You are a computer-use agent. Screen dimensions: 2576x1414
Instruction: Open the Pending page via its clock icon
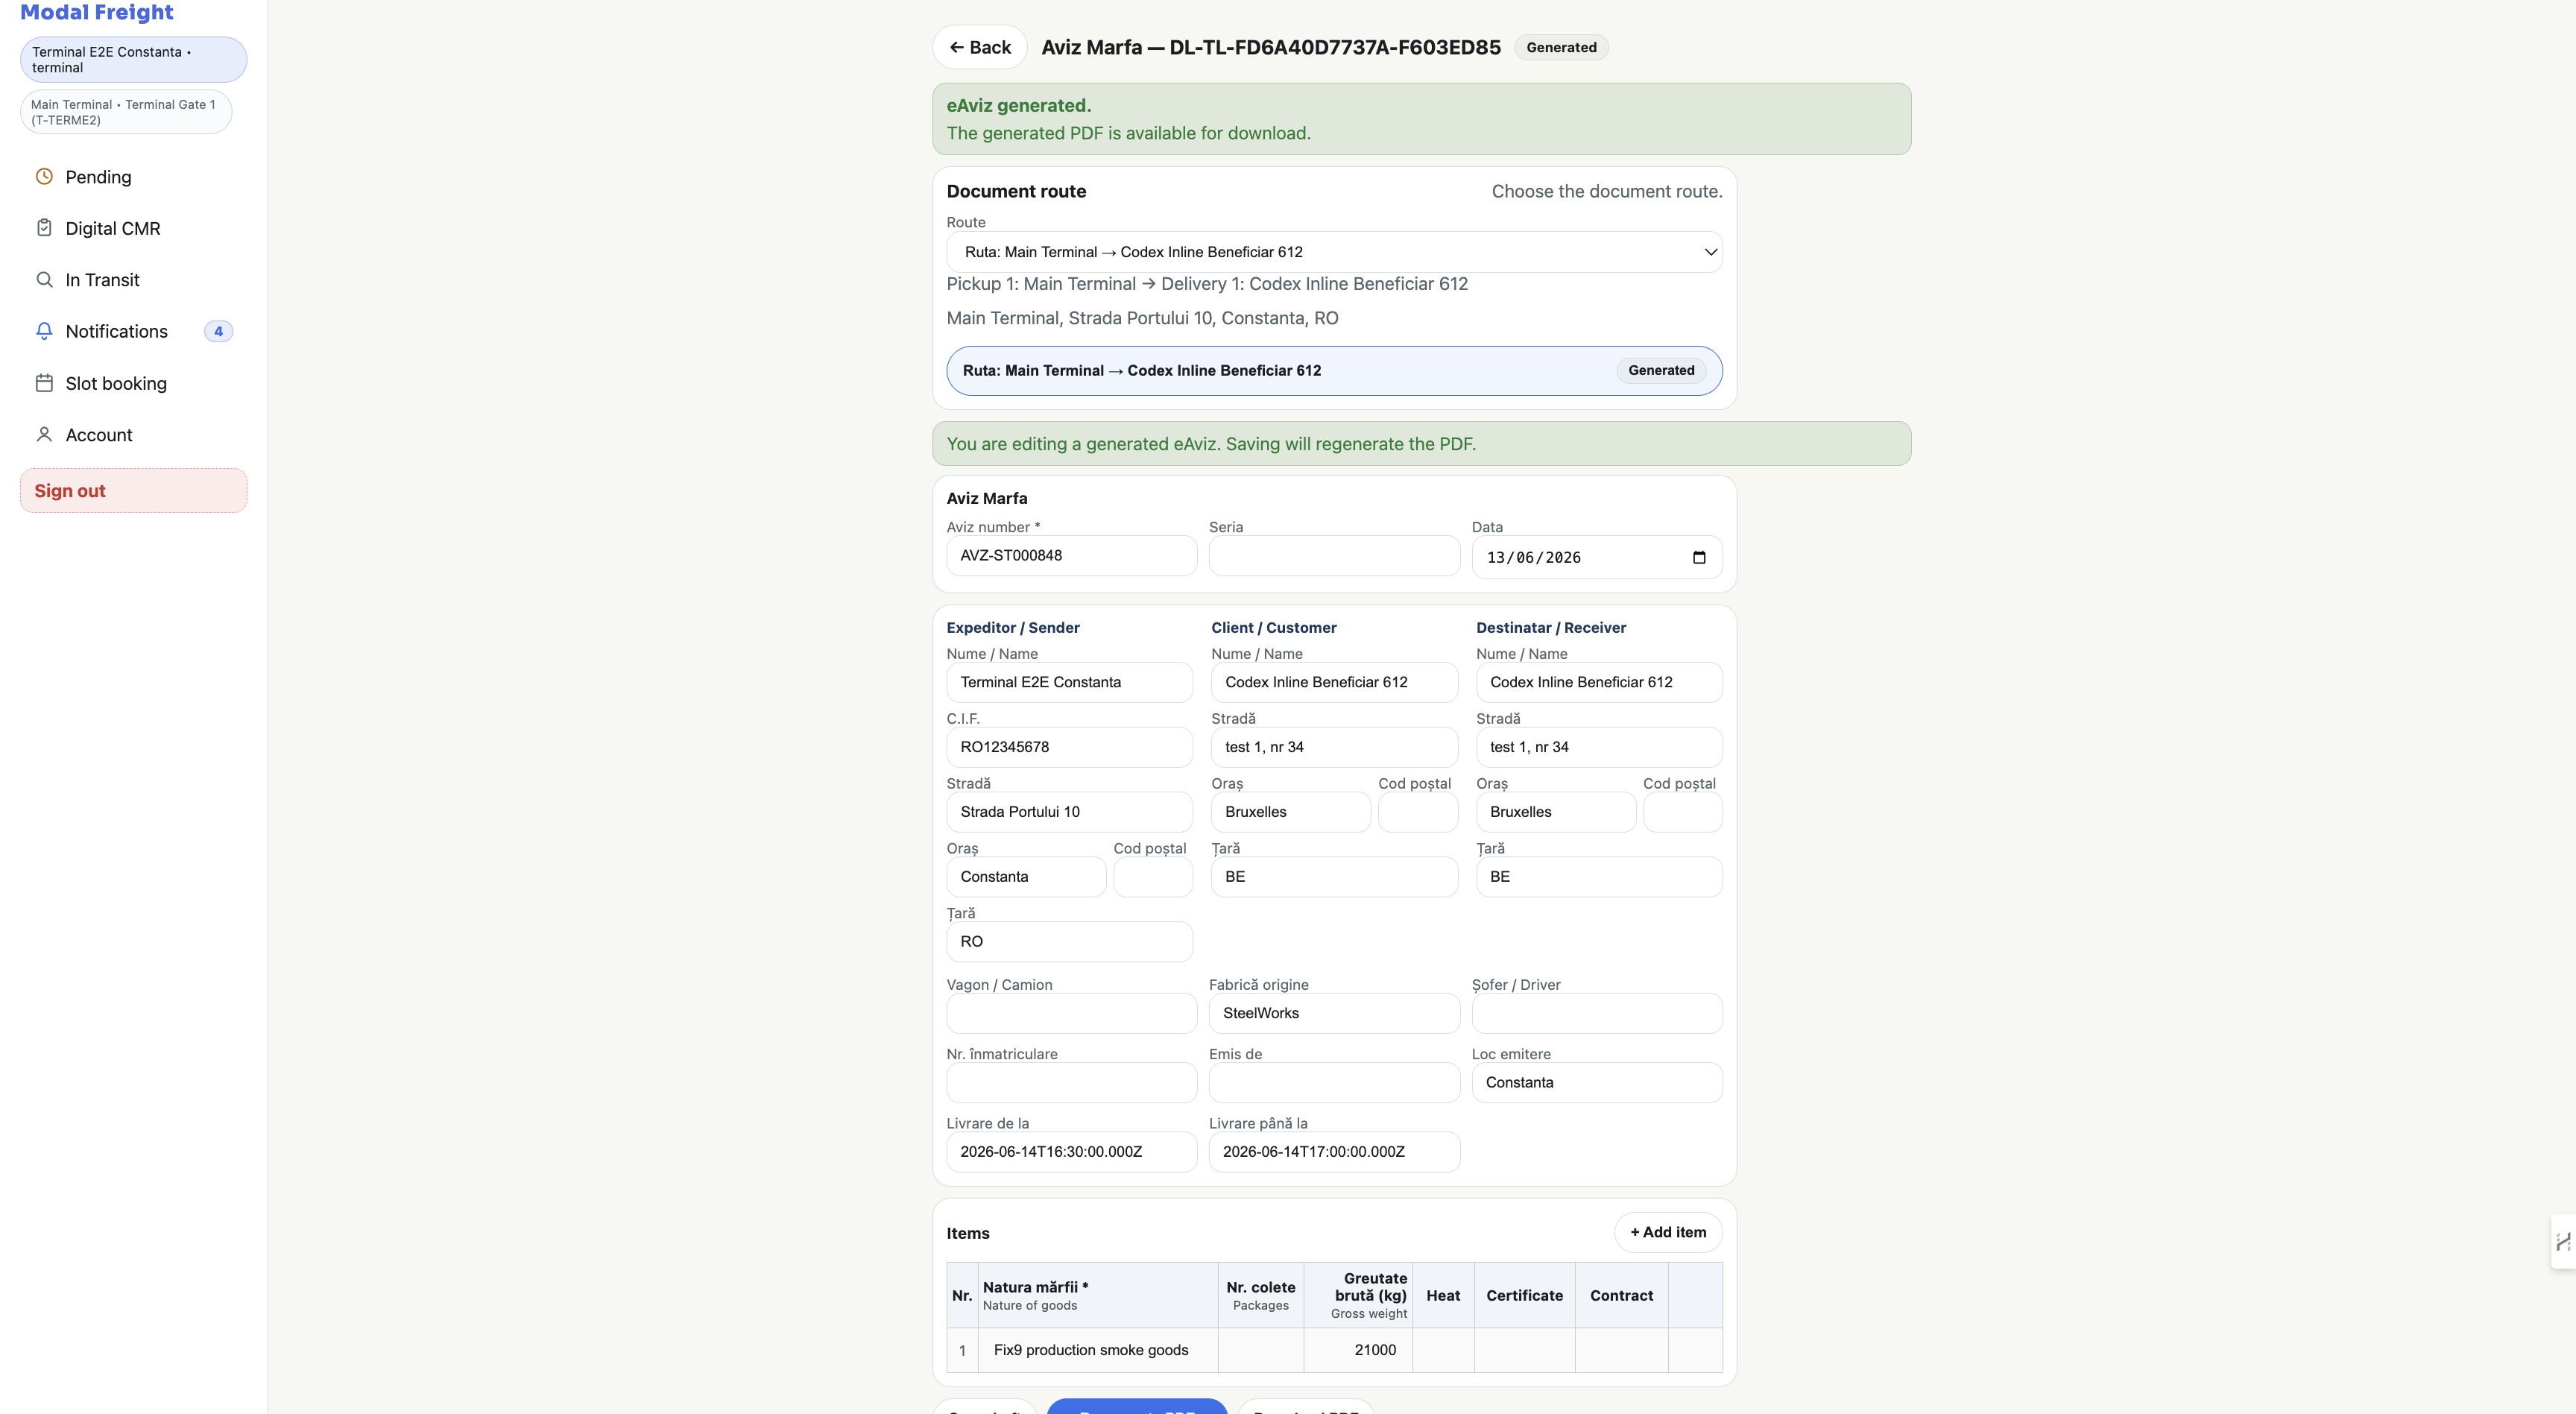44,177
